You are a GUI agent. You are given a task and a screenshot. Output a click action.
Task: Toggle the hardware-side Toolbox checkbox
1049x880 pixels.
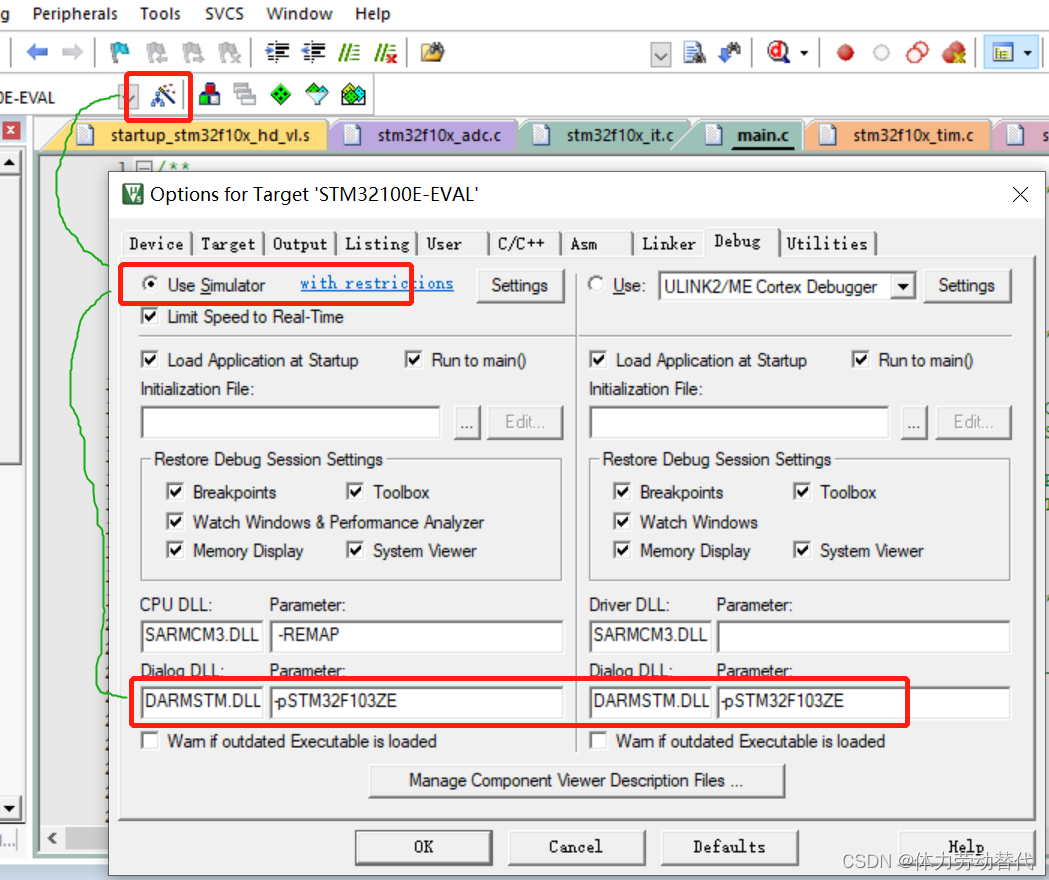tap(801, 492)
